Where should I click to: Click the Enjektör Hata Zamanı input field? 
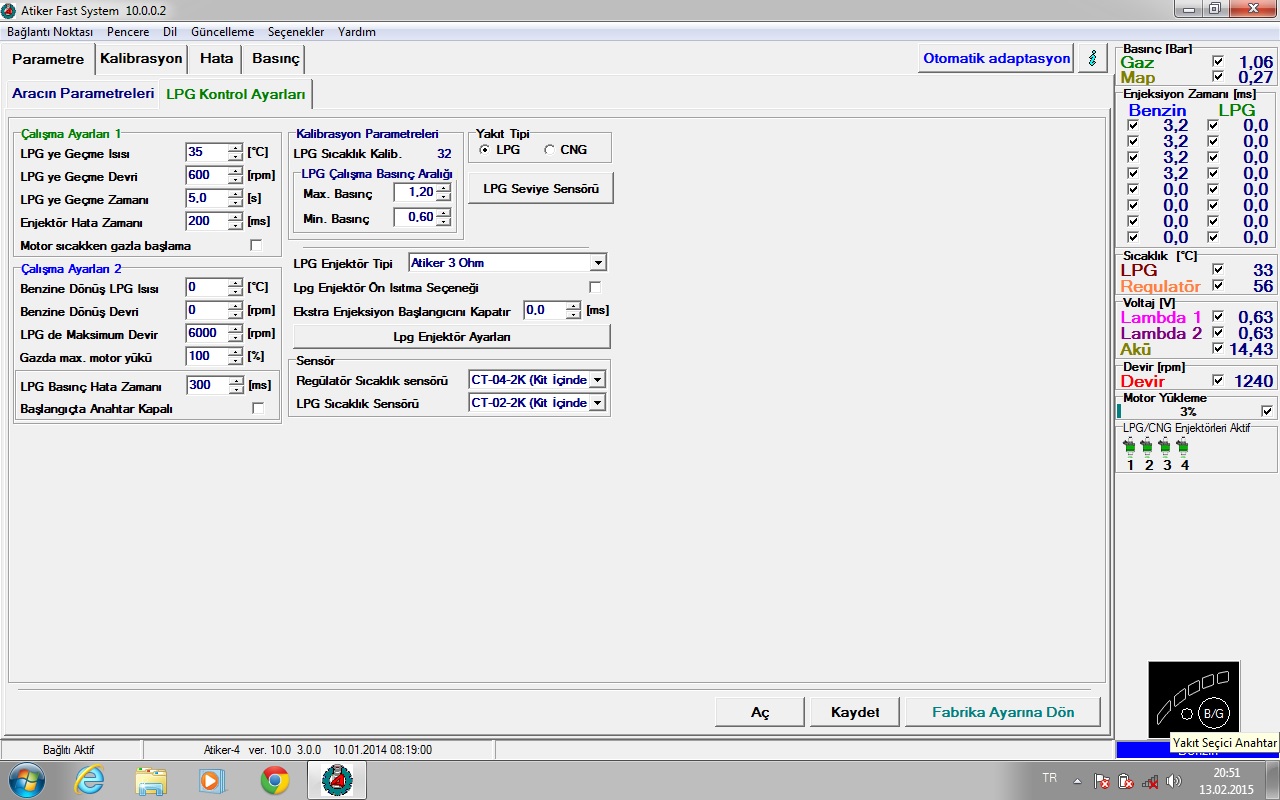click(207, 221)
